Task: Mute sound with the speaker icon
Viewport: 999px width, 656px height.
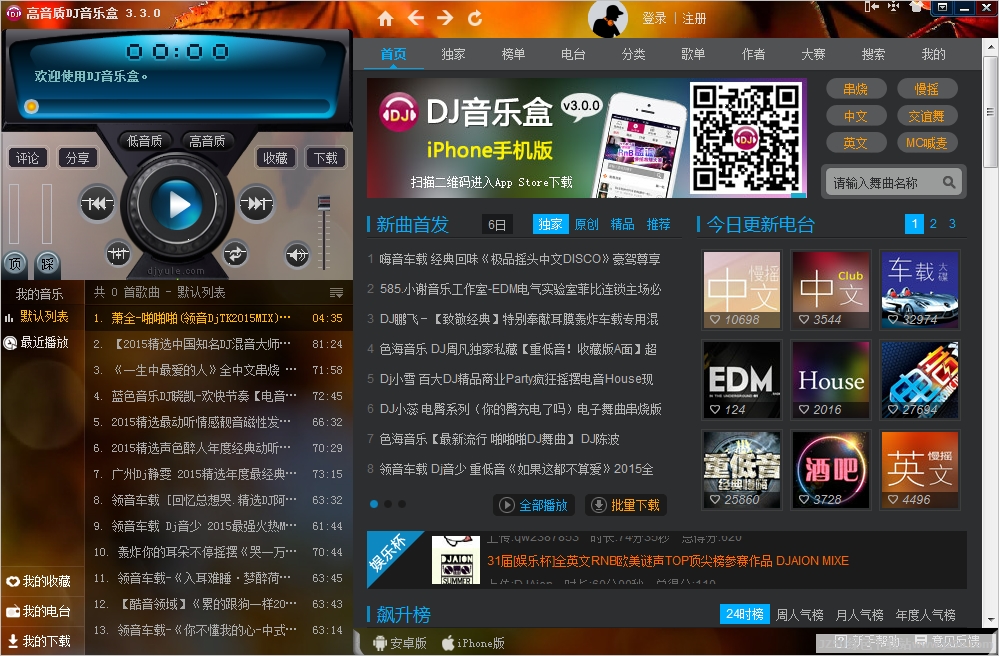Action: [297, 255]
